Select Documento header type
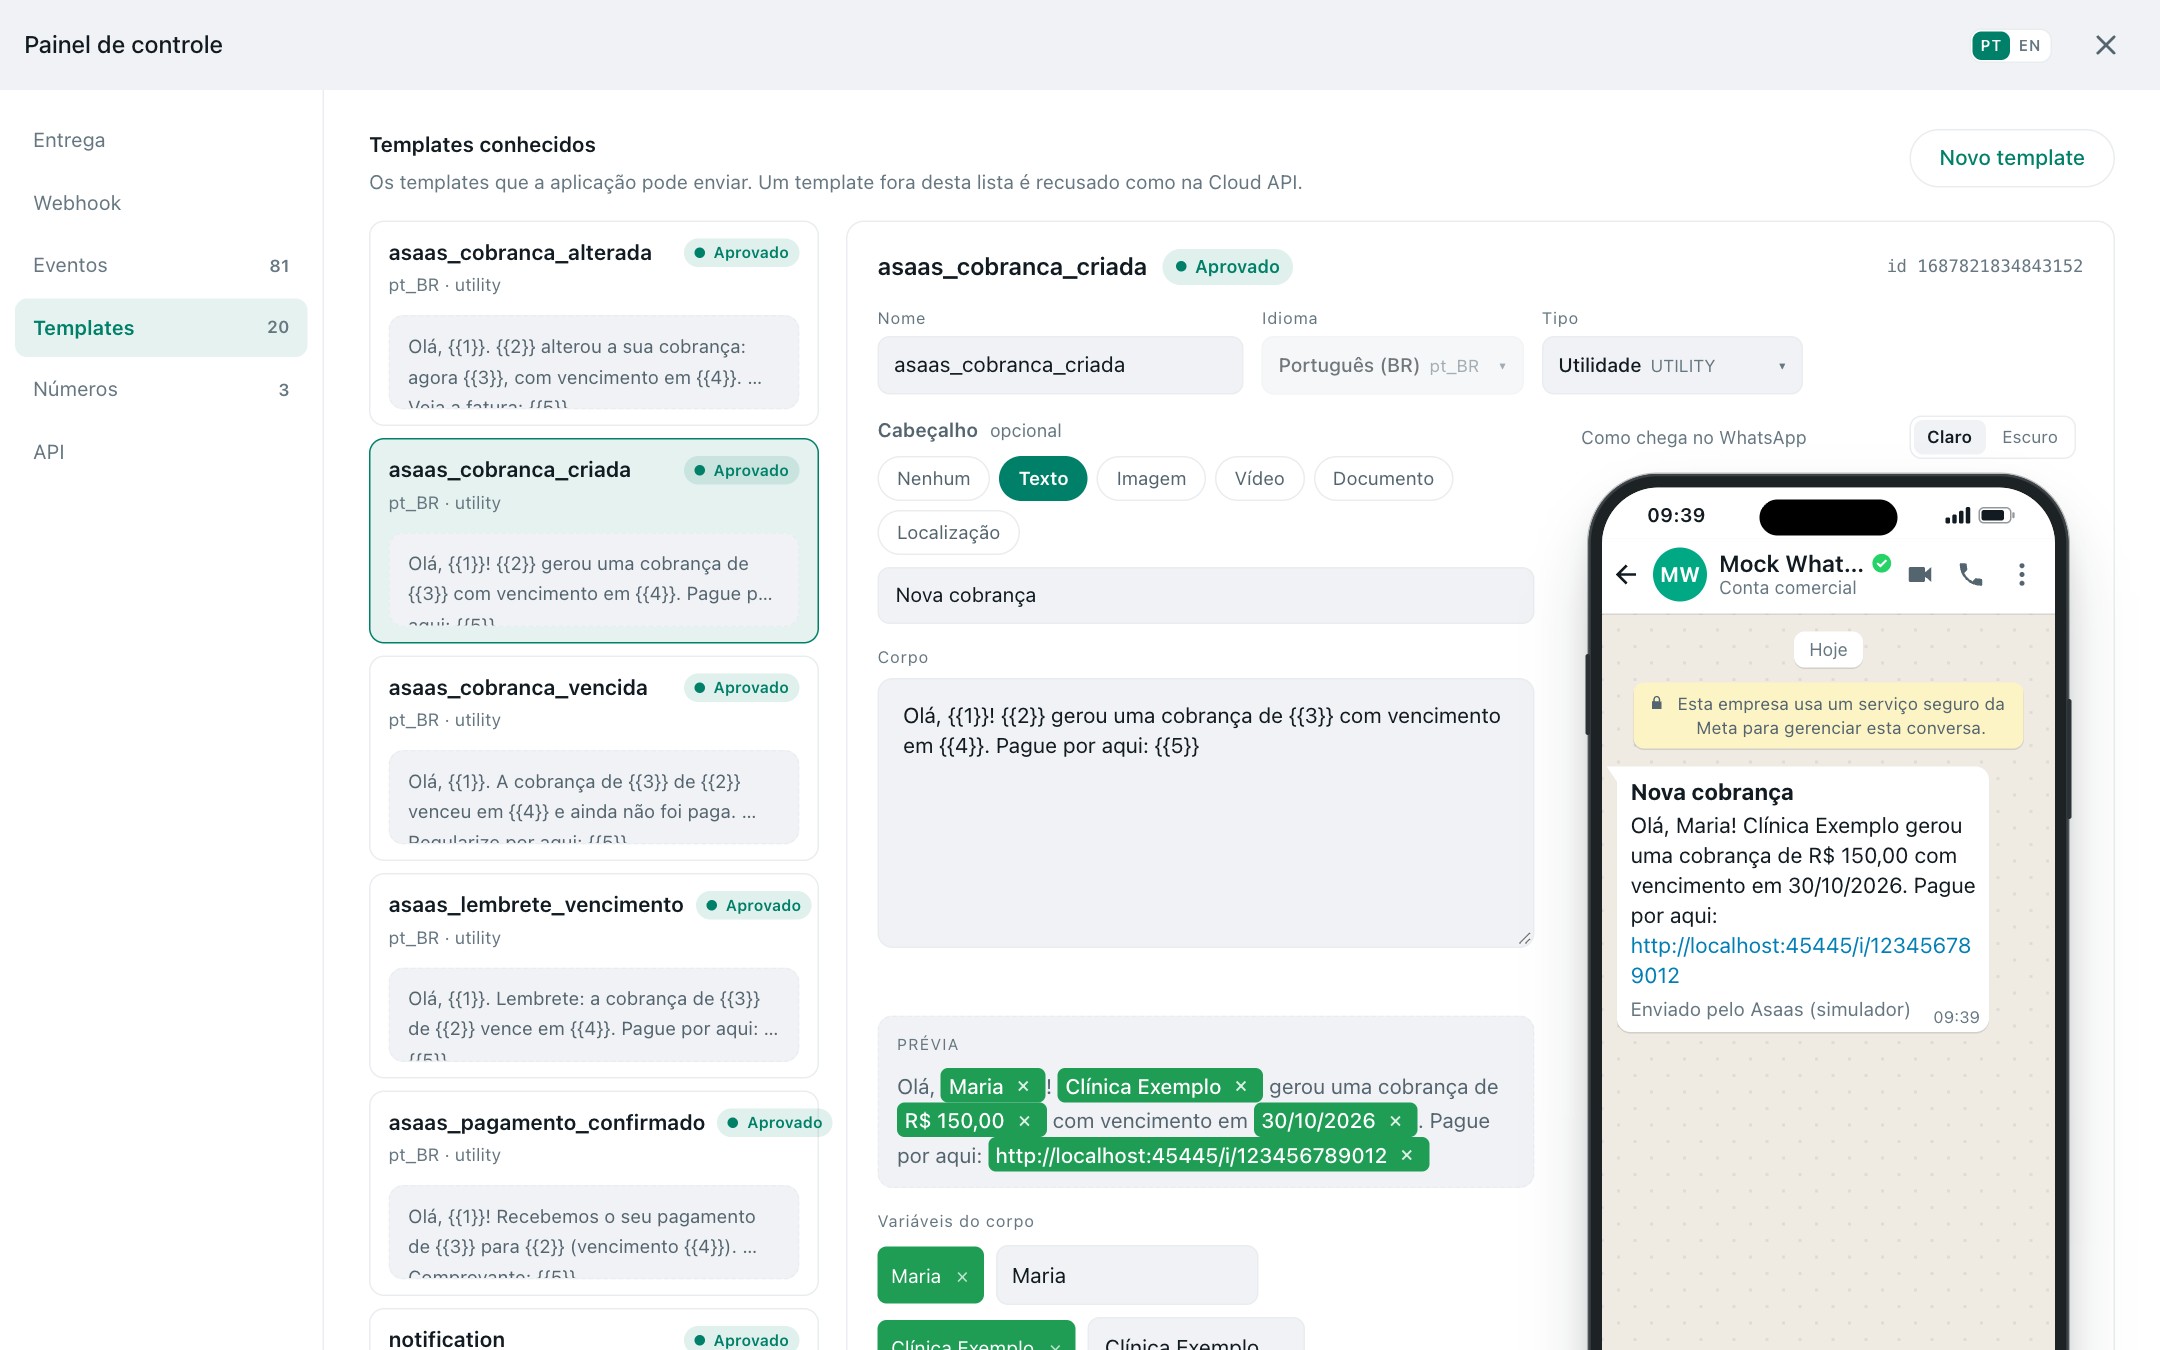Image resolution: width=2160 pixels, height=1350 pixels. [x=1383, y=478]
